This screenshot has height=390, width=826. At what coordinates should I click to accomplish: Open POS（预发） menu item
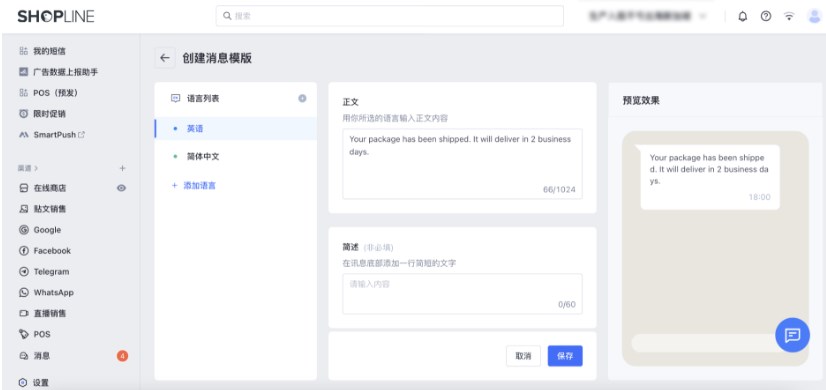click(56, 93)
